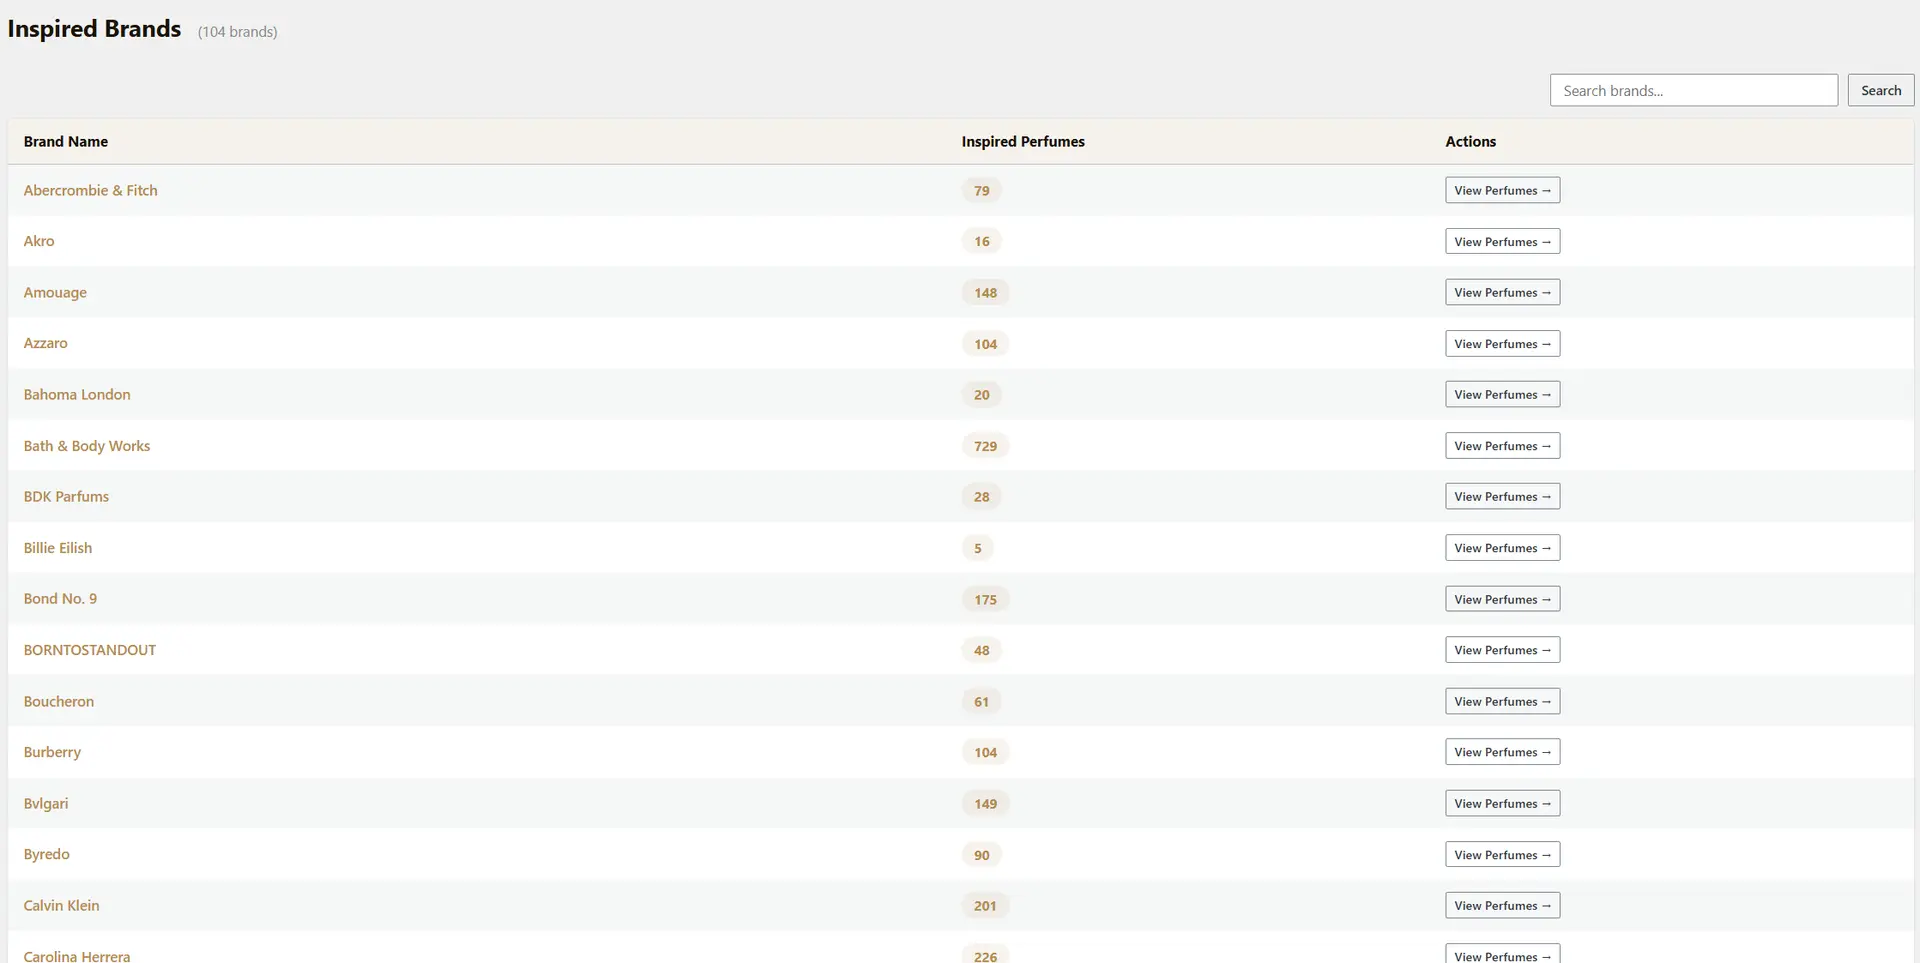Open the Bath & Body Works link
1920x963 pixels.
(x=87, y=446)
